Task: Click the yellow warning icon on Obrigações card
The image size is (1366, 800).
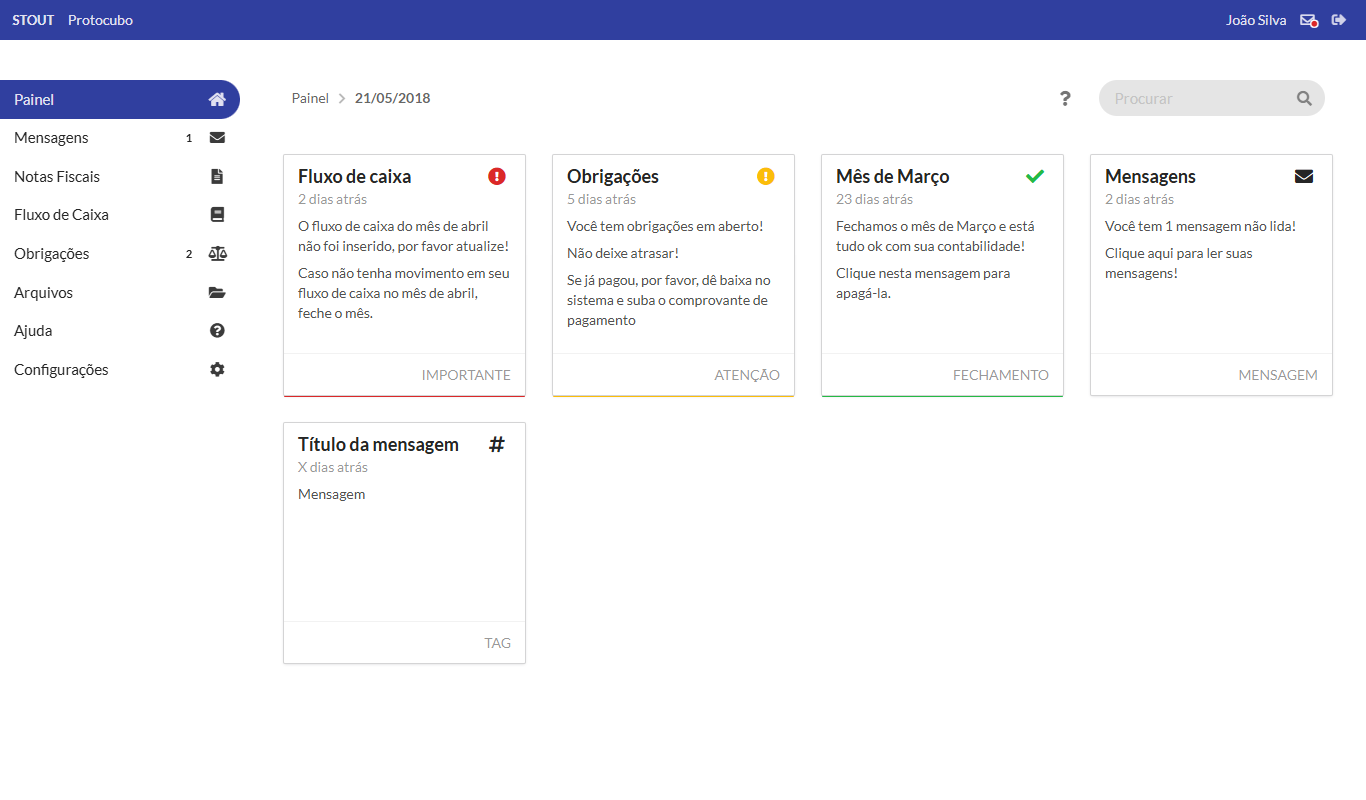Action: click(766, 176)
